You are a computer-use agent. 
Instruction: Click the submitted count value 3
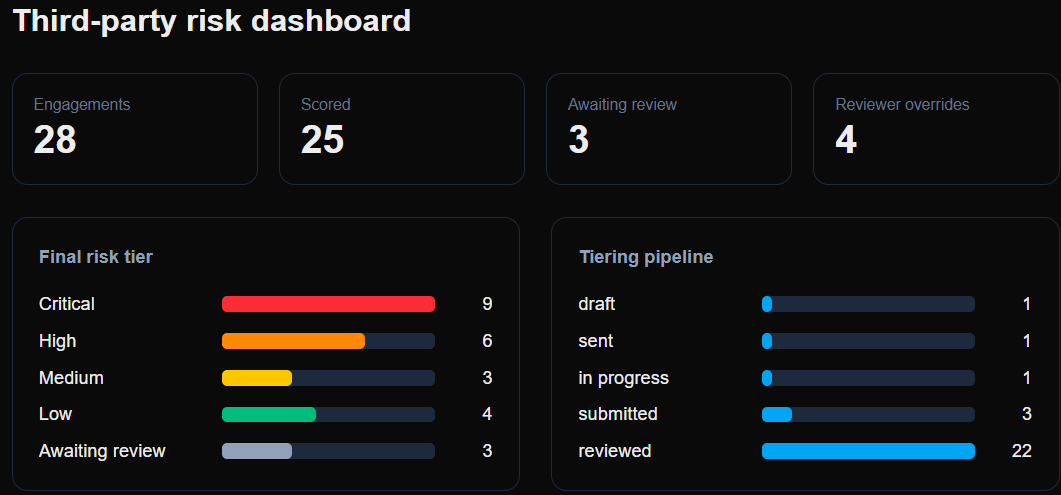1026,414
